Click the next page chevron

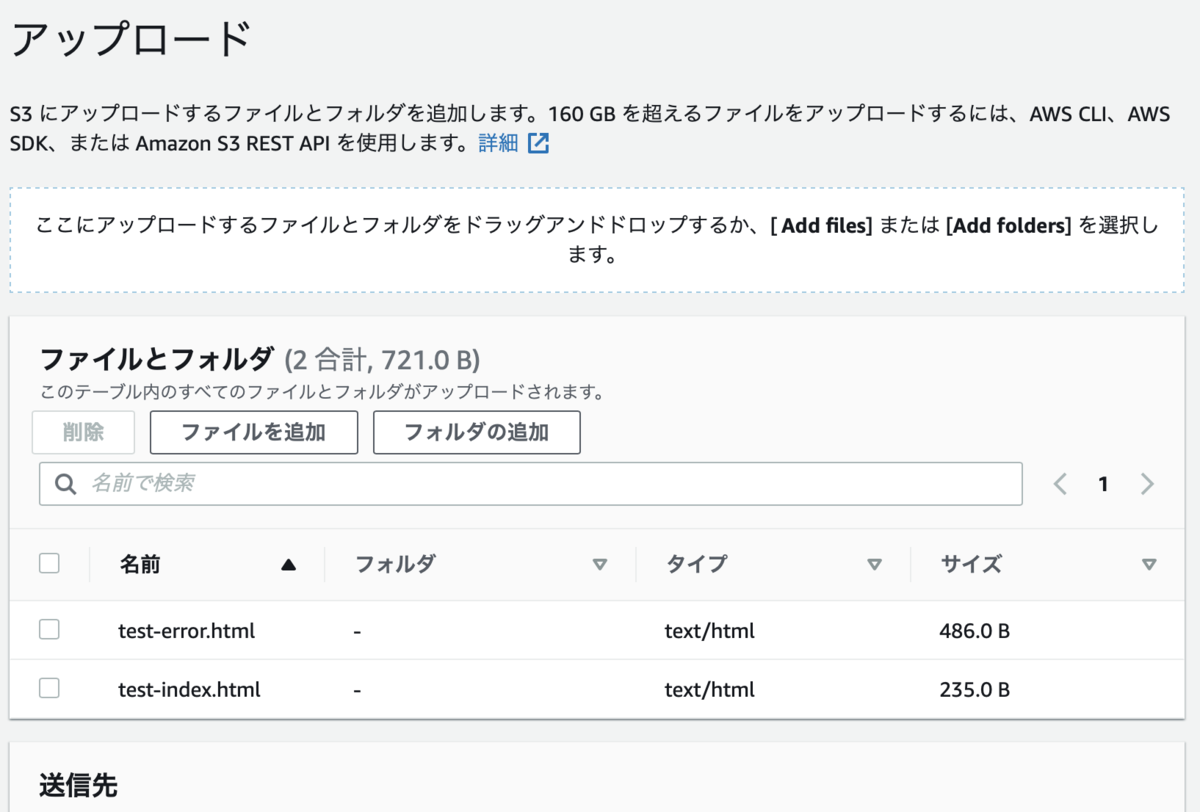pyautogui.click(x=1147, y=484)
